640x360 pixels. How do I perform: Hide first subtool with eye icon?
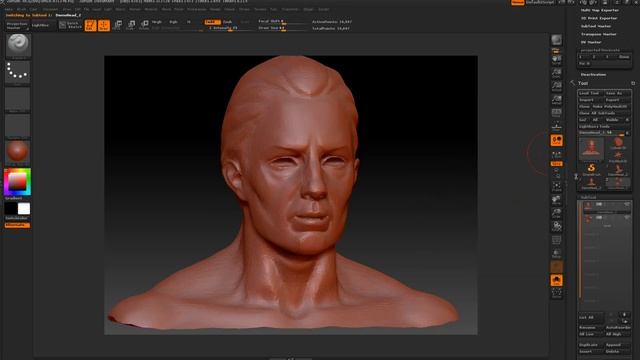[x=627, y=204]
